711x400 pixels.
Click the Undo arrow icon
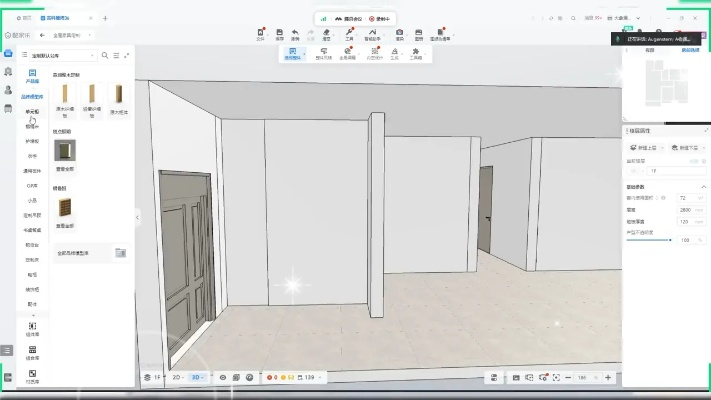295,34
